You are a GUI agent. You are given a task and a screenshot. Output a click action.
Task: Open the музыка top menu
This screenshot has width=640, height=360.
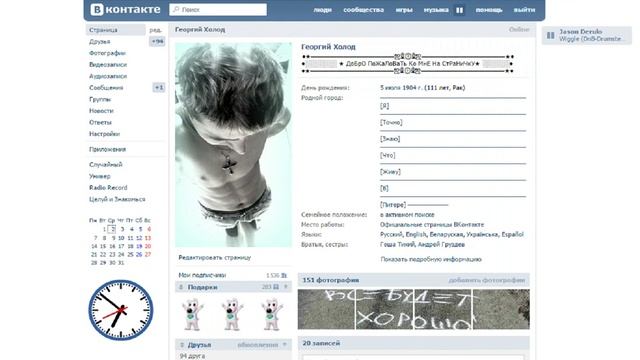436,10
